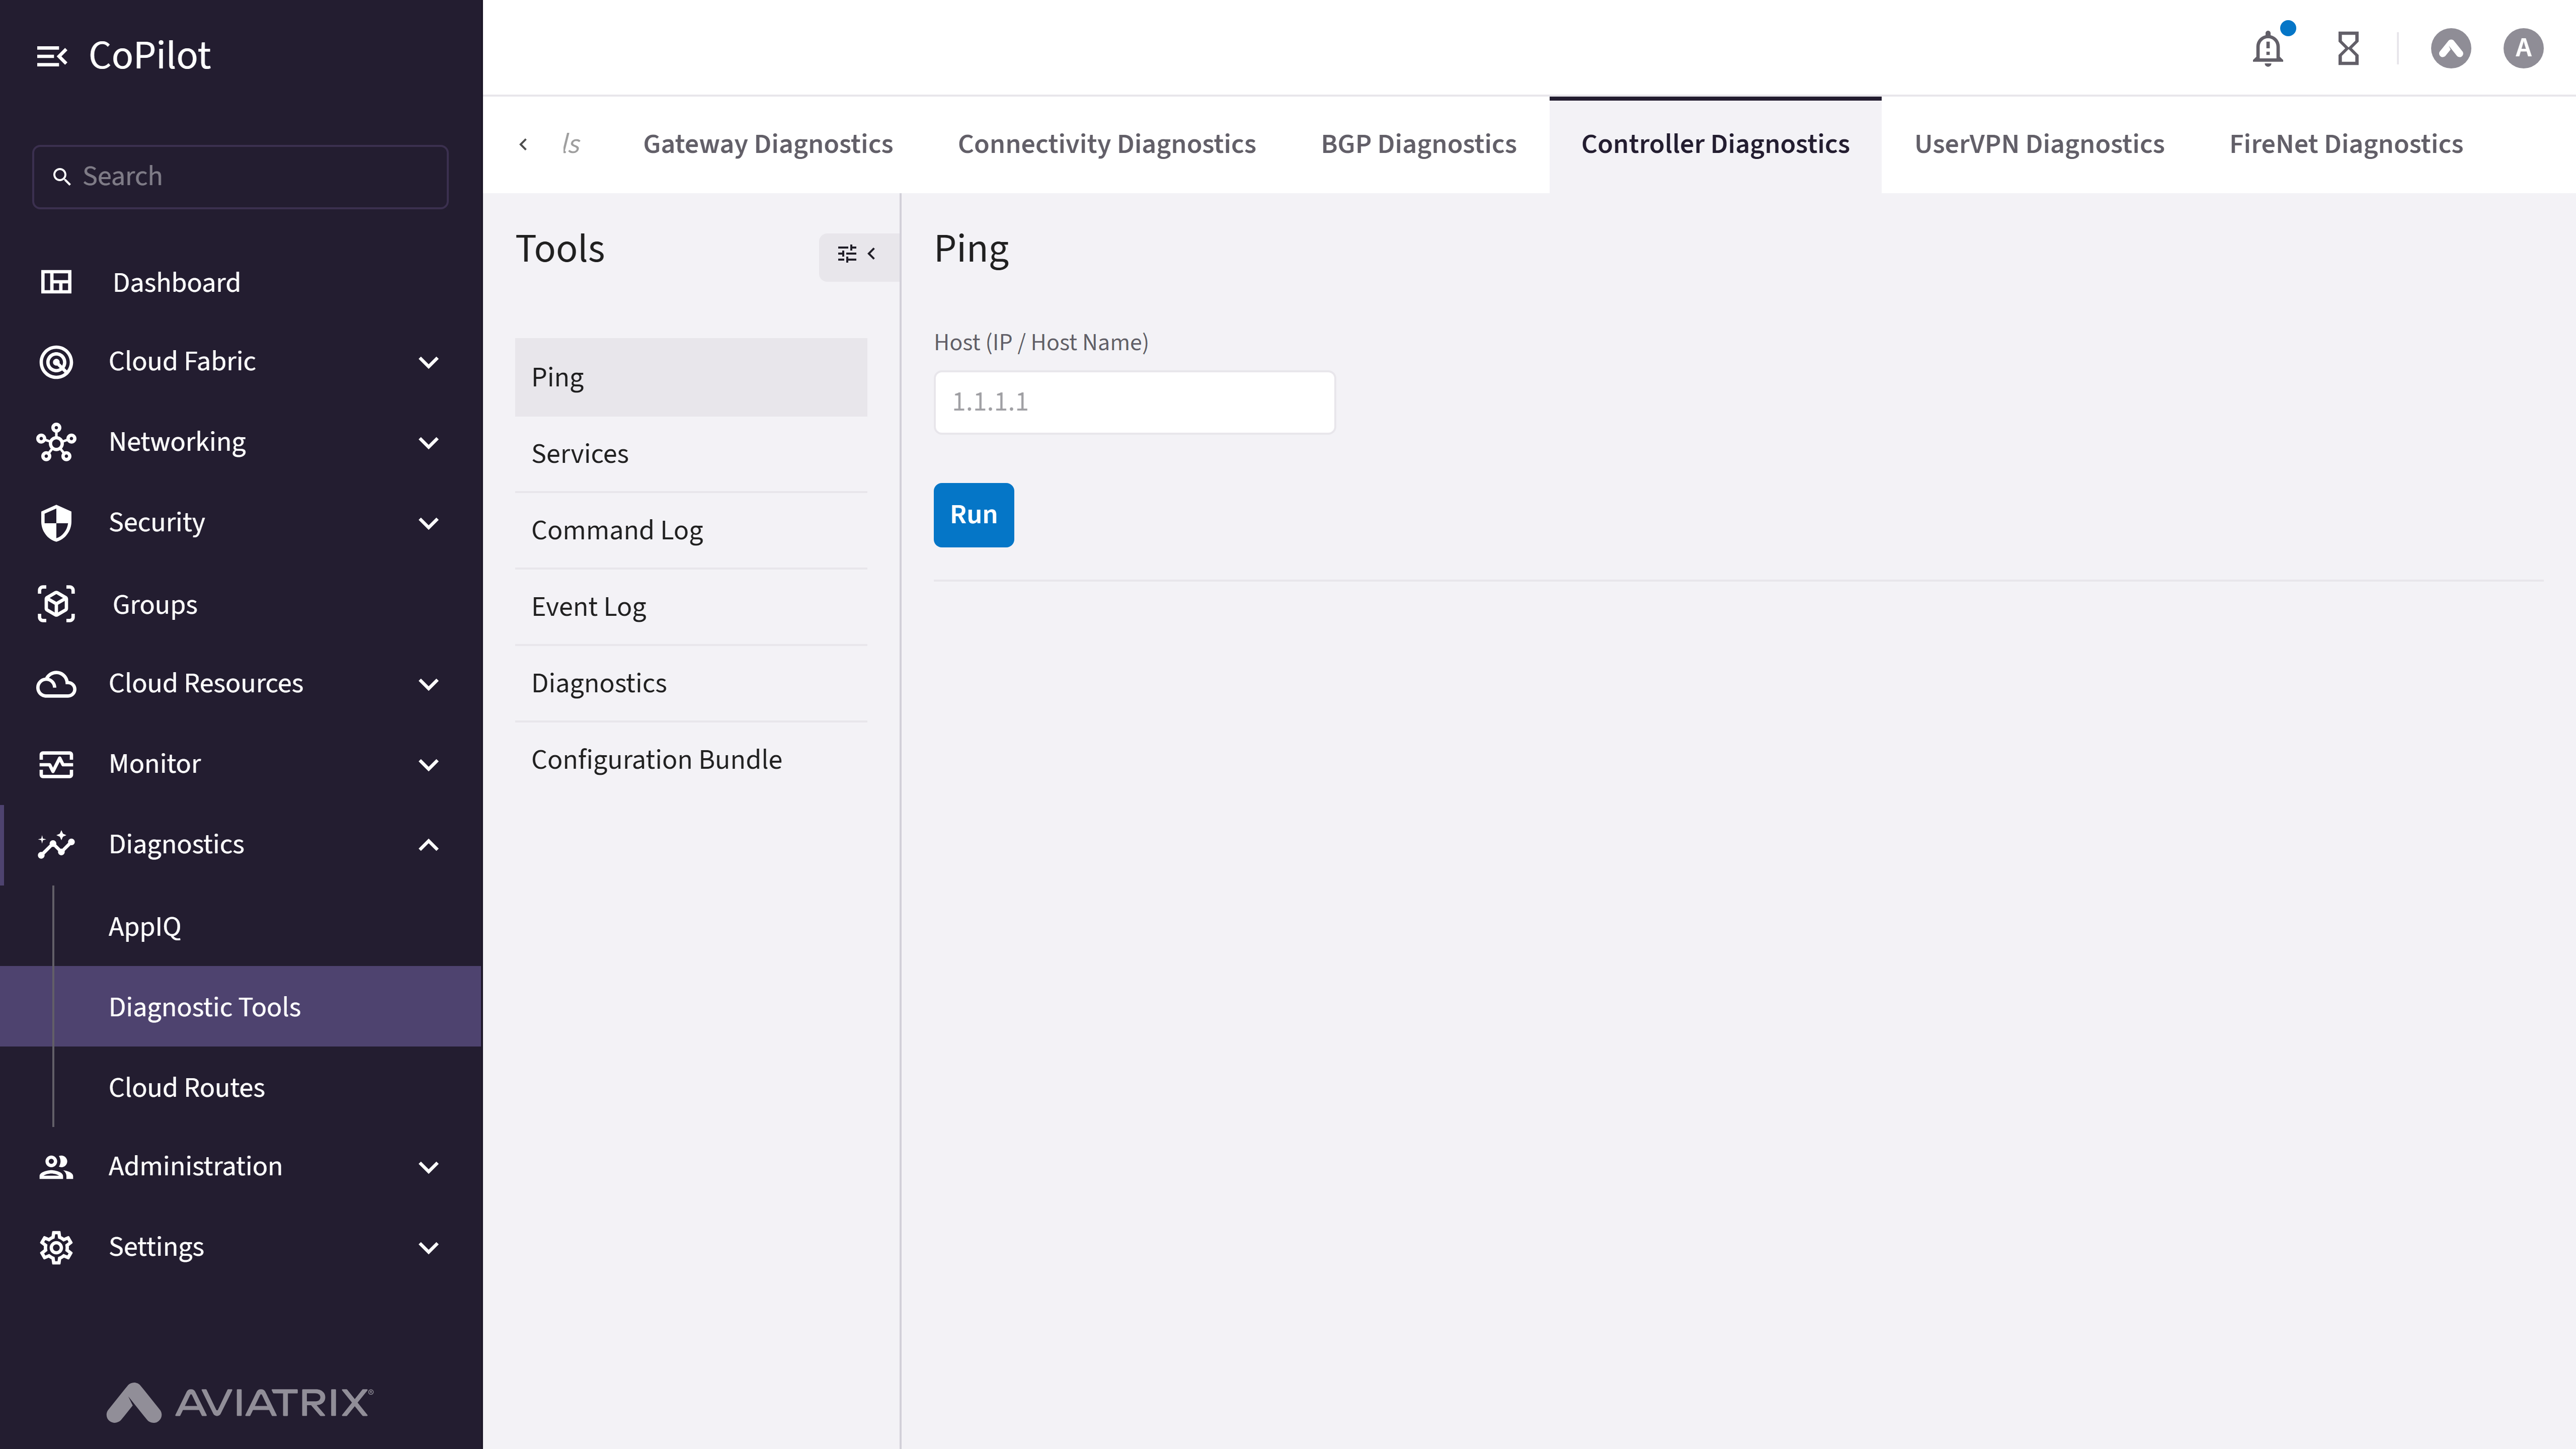2576x1449 pixels.
Task: Switch to UserVPN Diagnostics tab
Action: pos(2039,144)
